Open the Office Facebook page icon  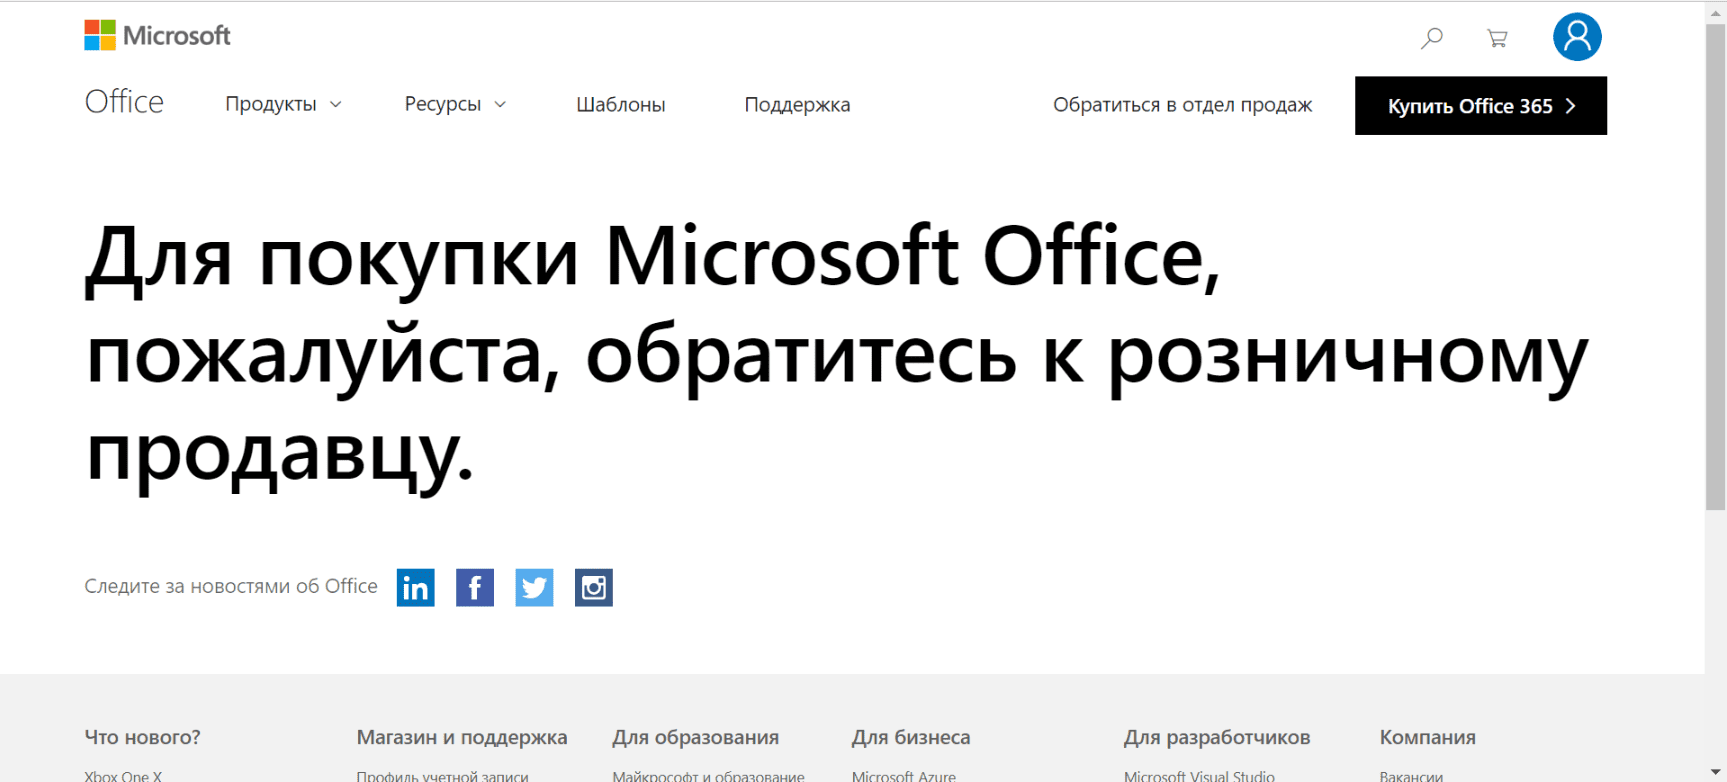pyautogui.click(x=475, y=587)
